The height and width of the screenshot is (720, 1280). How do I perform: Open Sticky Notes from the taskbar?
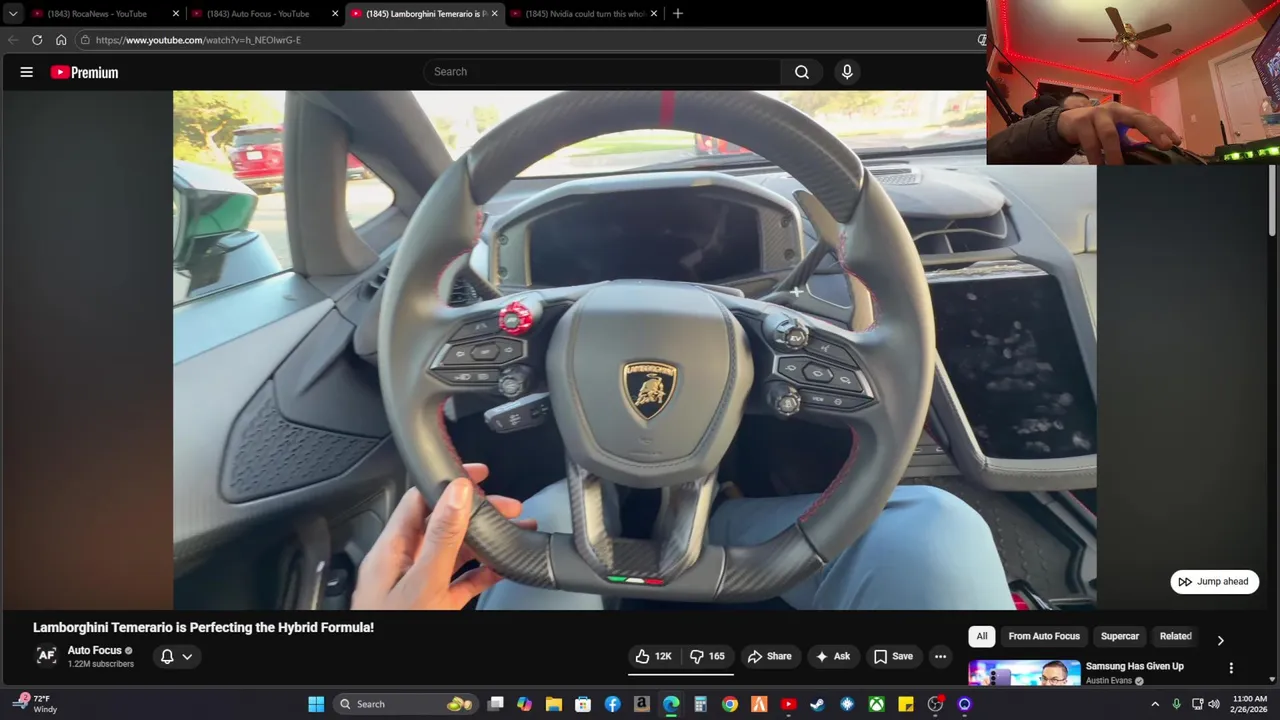(x=905, y=704)
